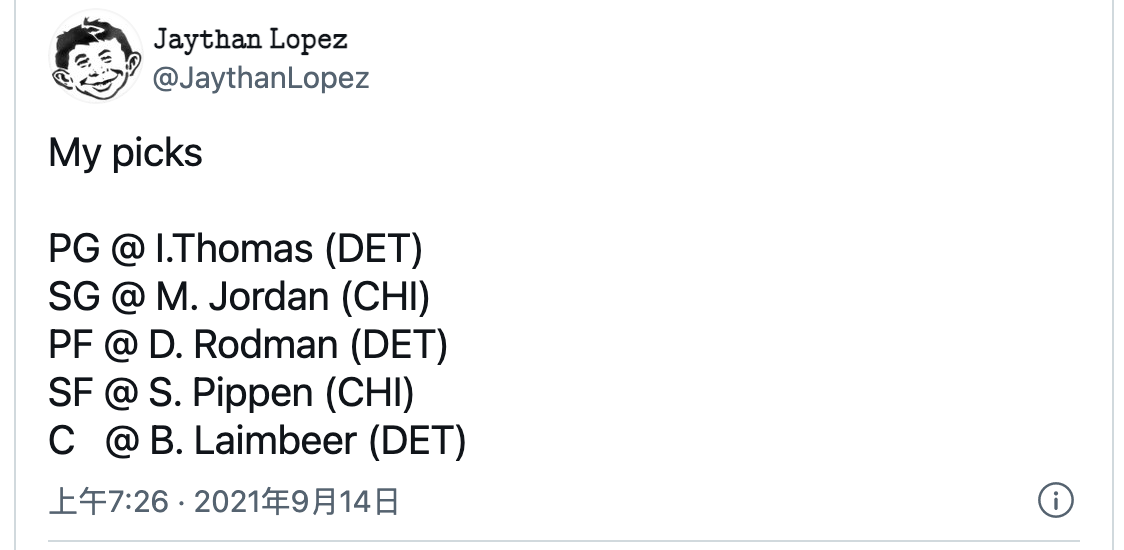Click the PF D. Rodman (DET) line
Screen dimensions: 1124x550
[x=248, y=345]
